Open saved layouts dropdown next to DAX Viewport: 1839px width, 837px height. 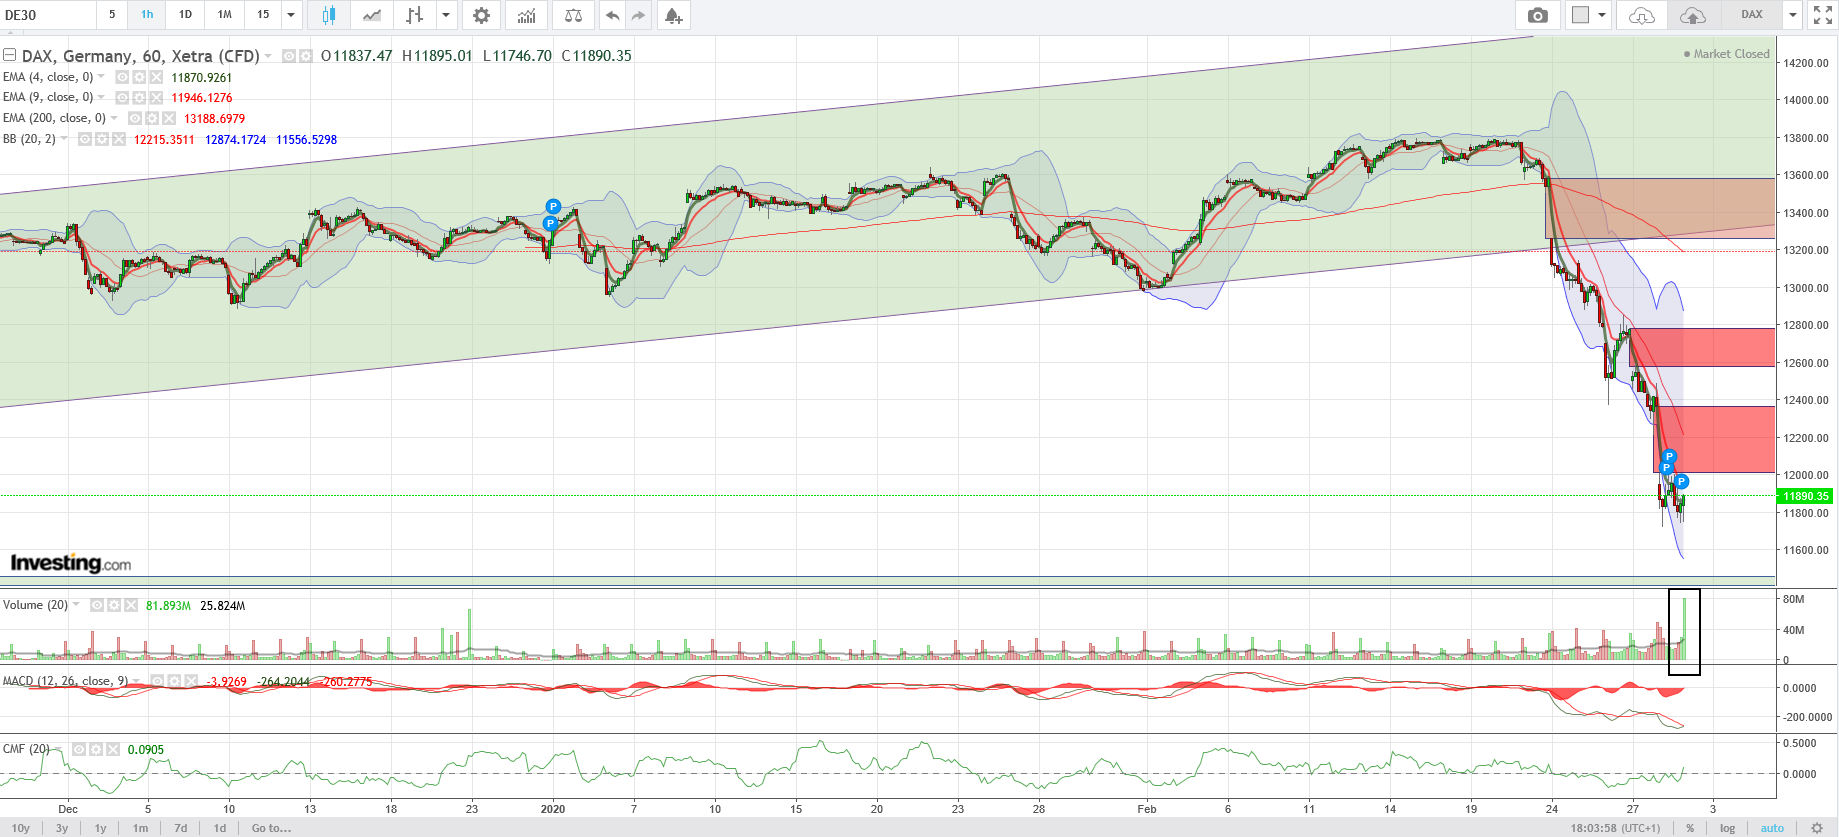coord(1793,15)
